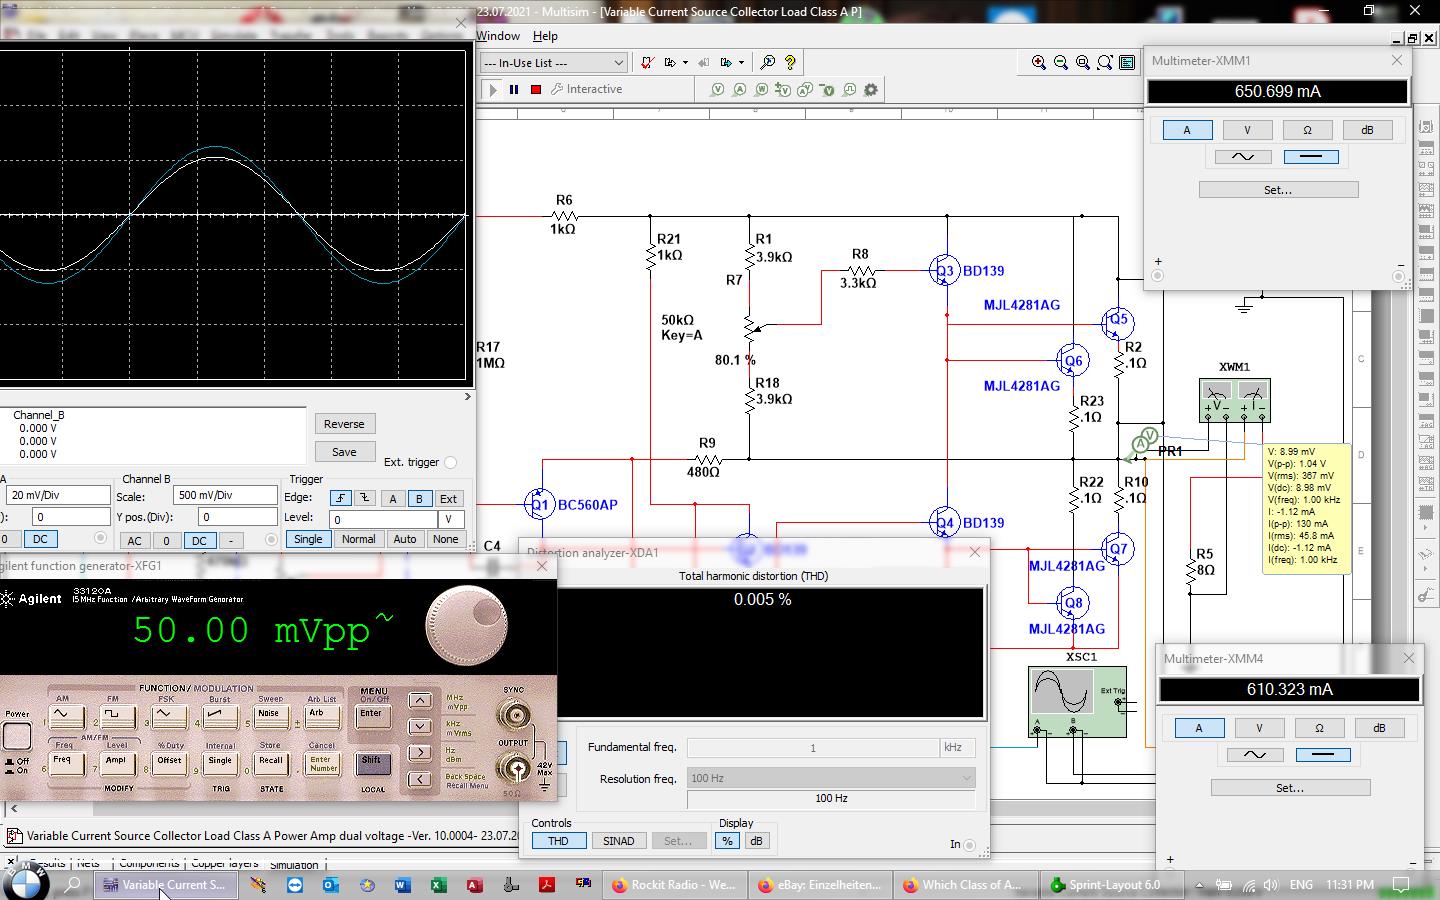Switch to the Copper layers tab

point(224,863)
